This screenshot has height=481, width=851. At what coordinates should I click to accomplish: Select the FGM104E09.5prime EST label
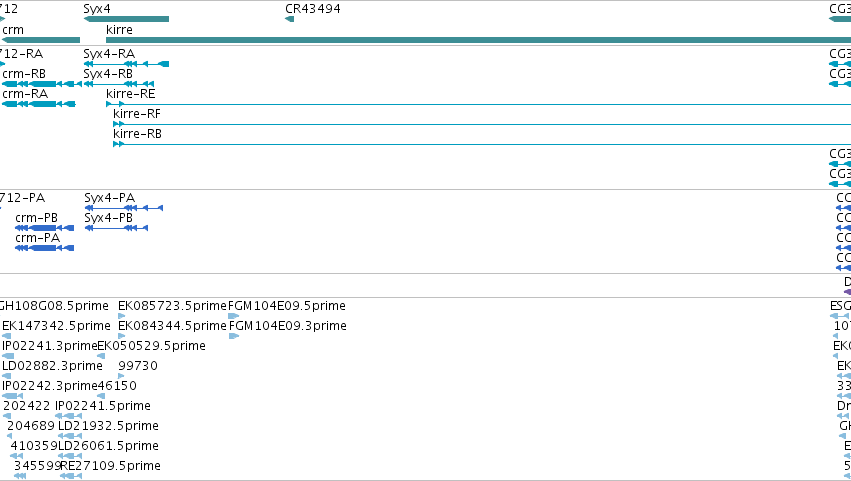click(x=287, y=306)
